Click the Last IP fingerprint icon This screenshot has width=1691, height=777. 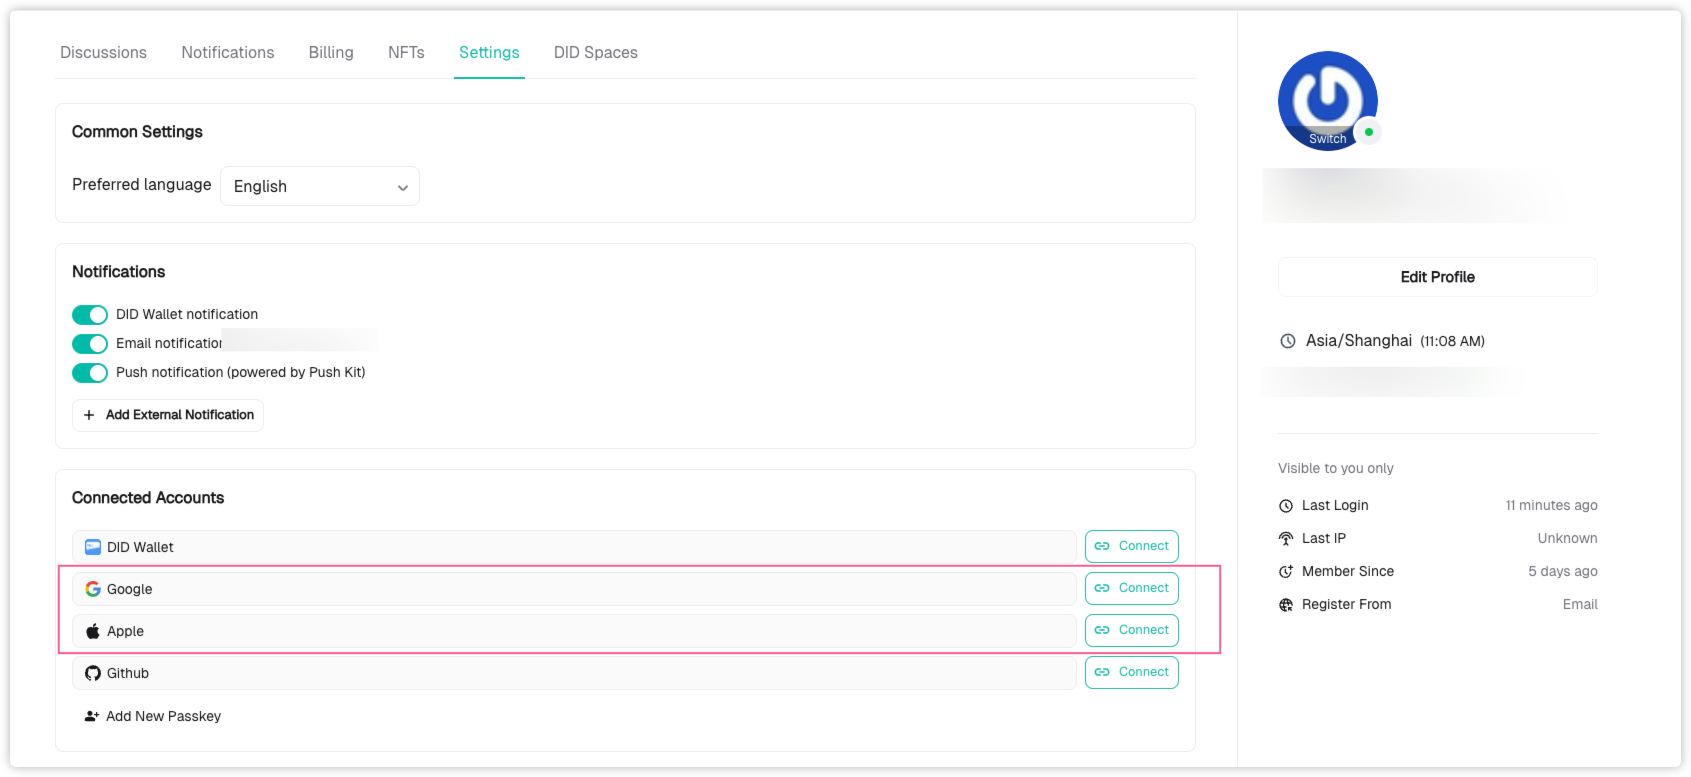coord(1286,539)
